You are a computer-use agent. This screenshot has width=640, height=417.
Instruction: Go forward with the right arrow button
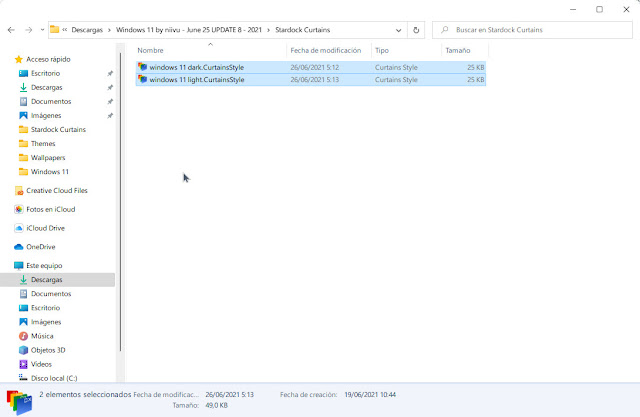(x=29, y=30)
